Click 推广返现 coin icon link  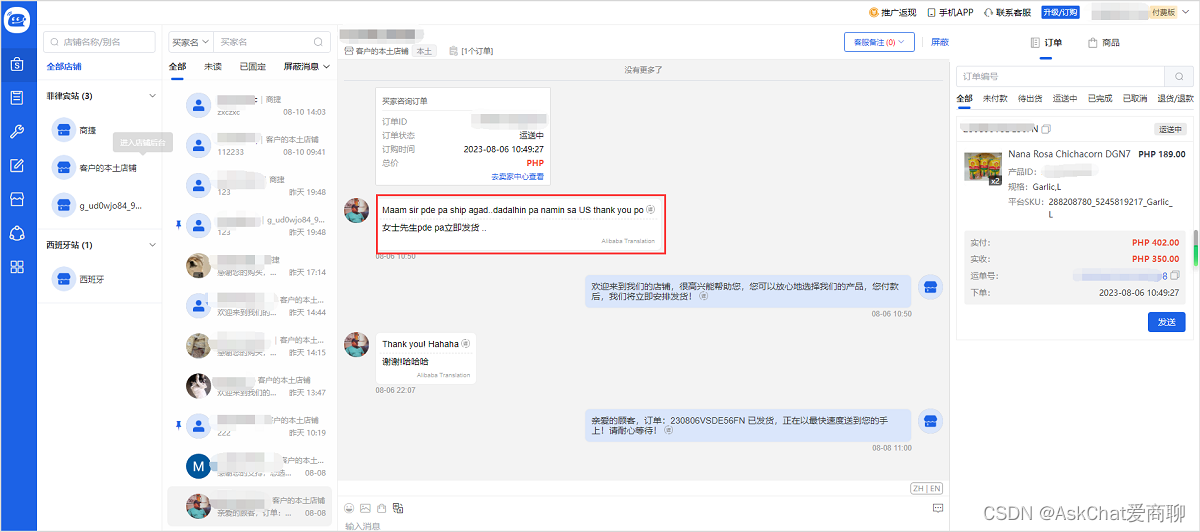pos(893,12)
